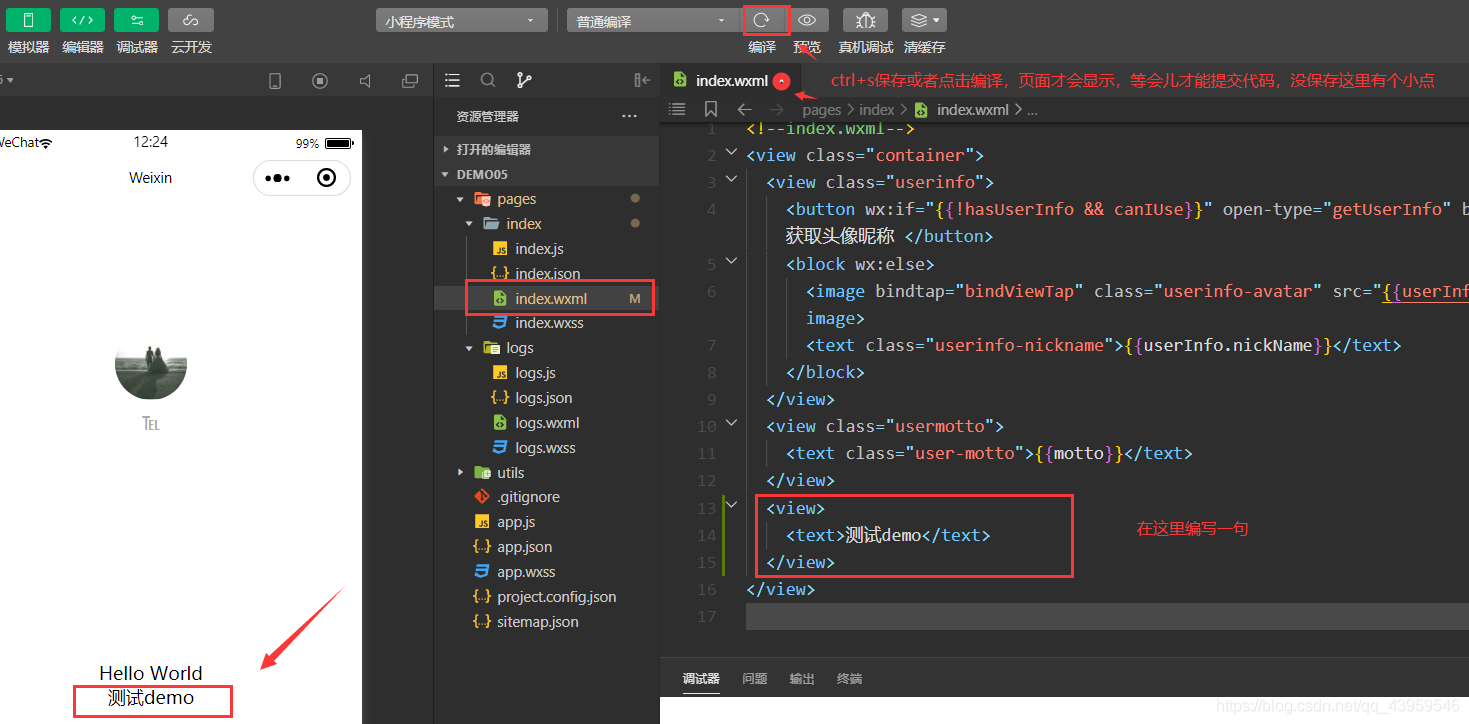Click the phone device icon in simulator toolbar

click(275, 81)
